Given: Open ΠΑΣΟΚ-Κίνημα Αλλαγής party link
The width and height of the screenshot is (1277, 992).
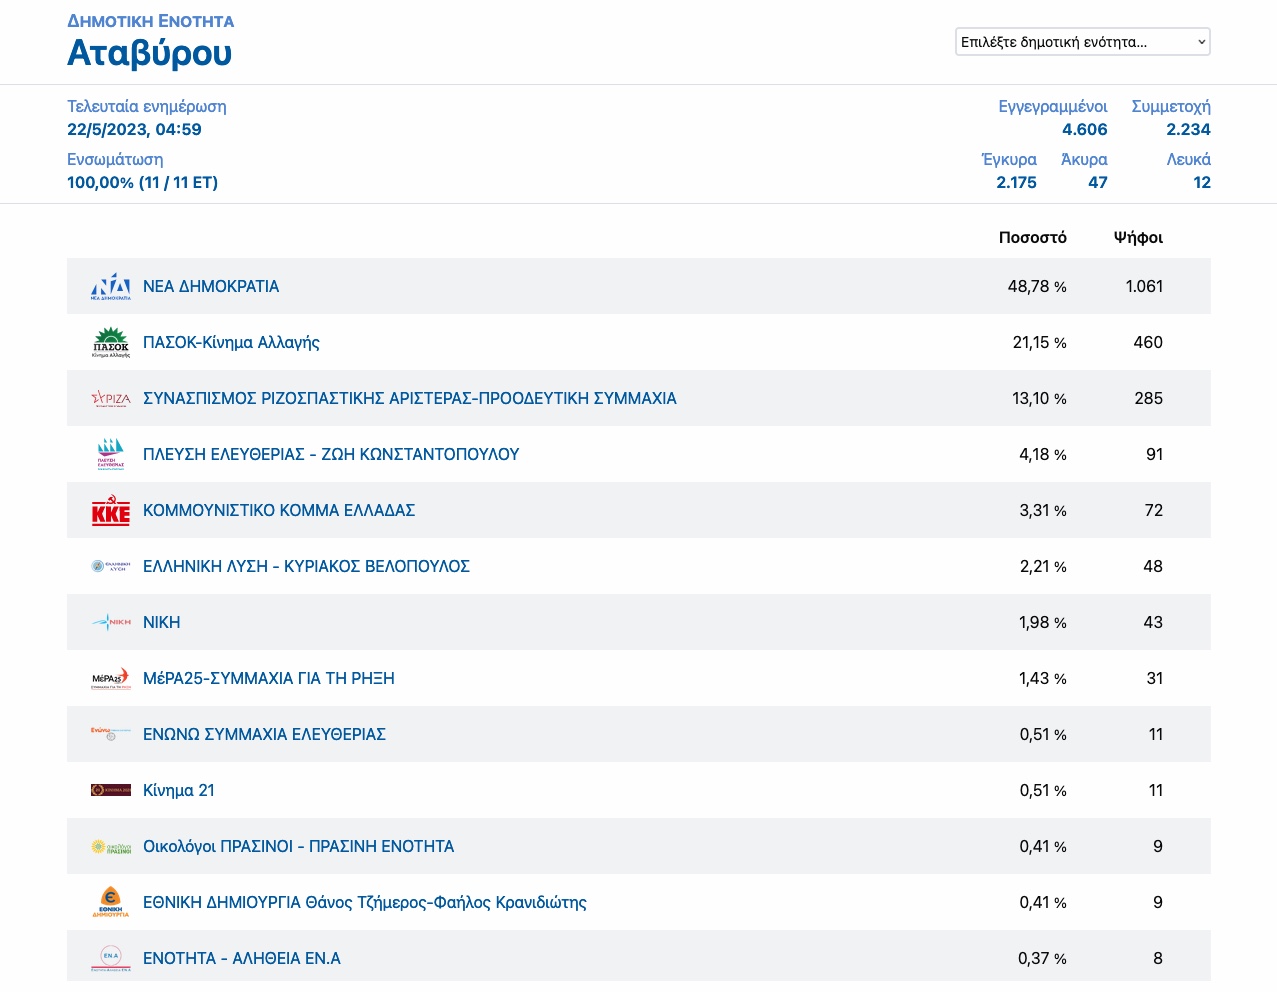Looking at the screenshot, I should [x=231, y=342].
